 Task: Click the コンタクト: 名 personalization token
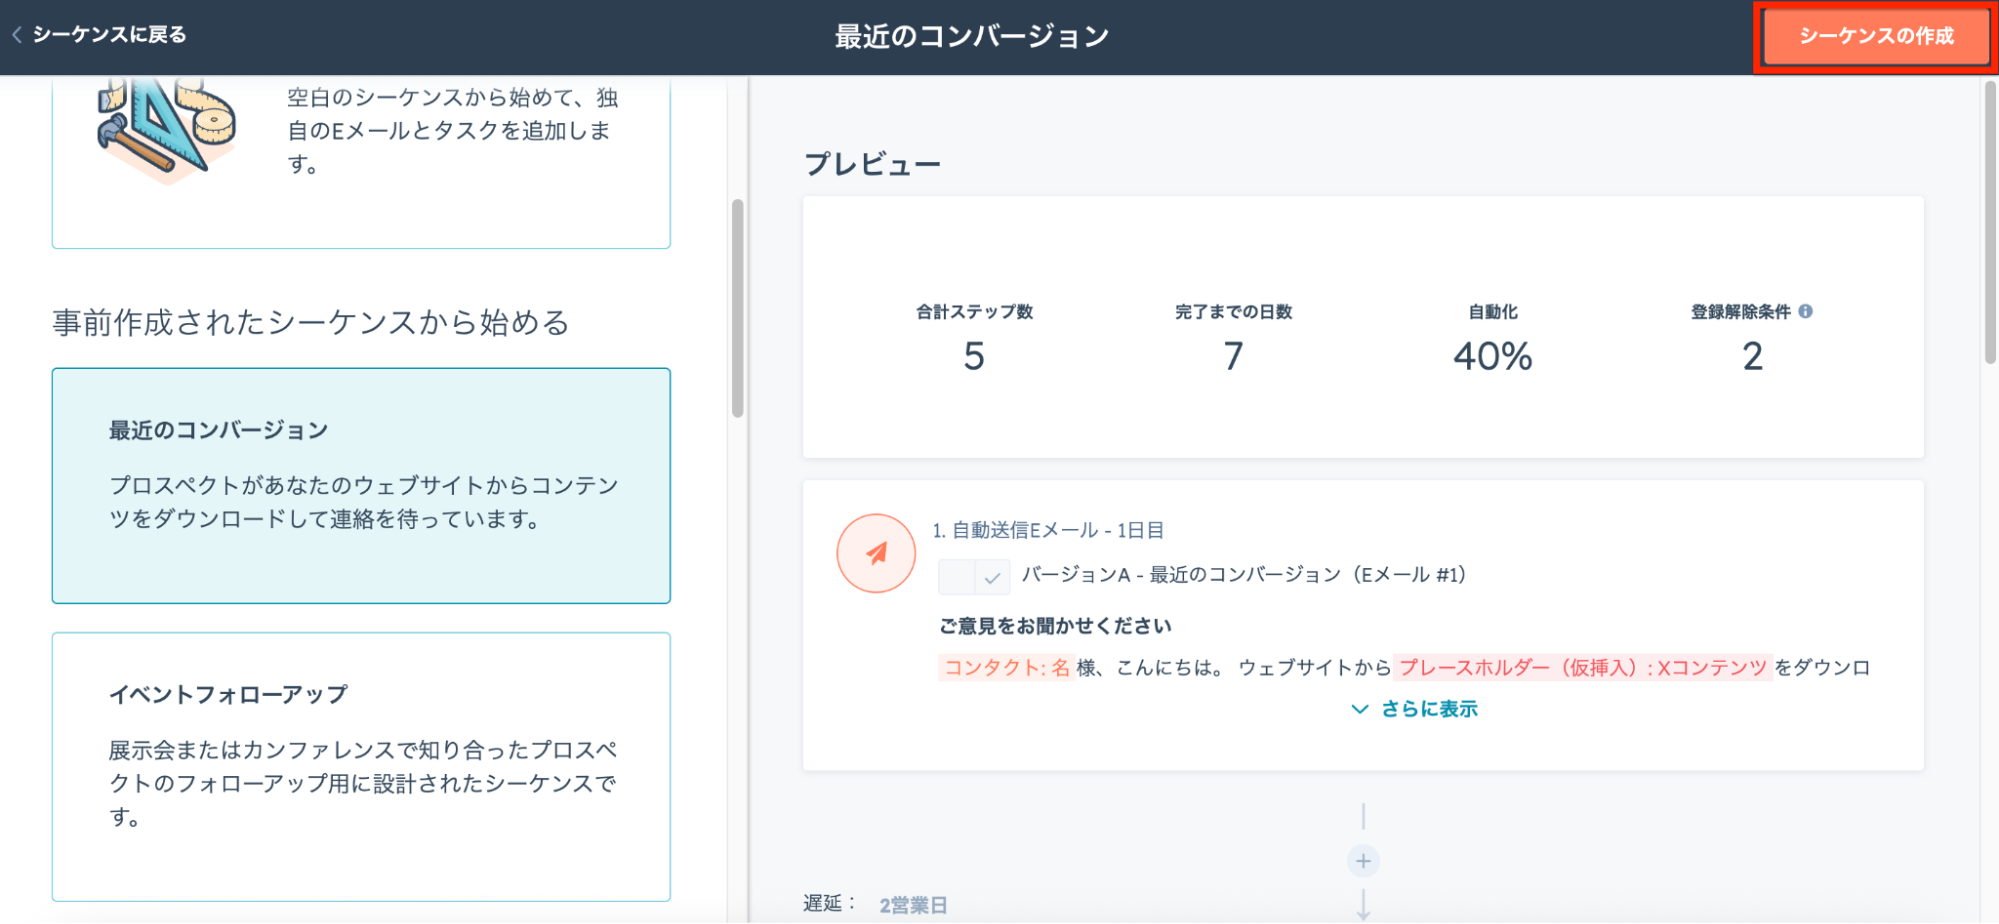click(1006, 668)
